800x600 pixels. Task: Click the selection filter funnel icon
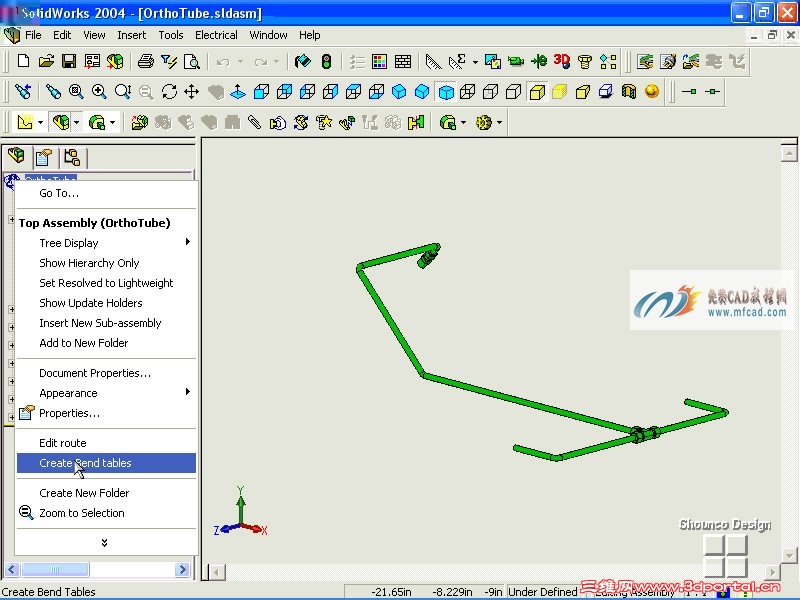coord(169,61)
